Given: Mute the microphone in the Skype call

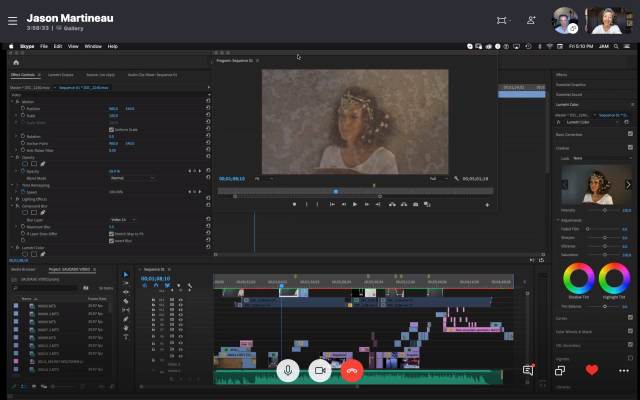Looking at the screenshot, I should [x=288, y=370].
